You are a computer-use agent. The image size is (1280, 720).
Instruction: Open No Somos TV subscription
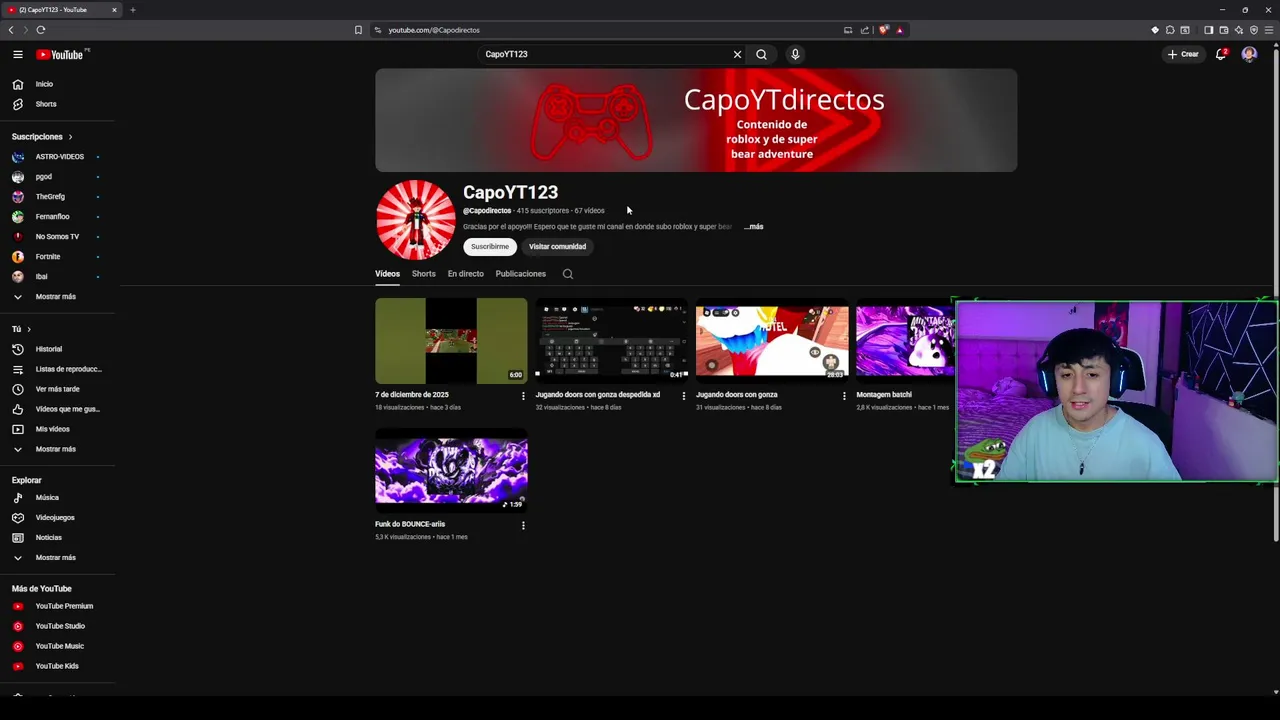pos(57,237)
